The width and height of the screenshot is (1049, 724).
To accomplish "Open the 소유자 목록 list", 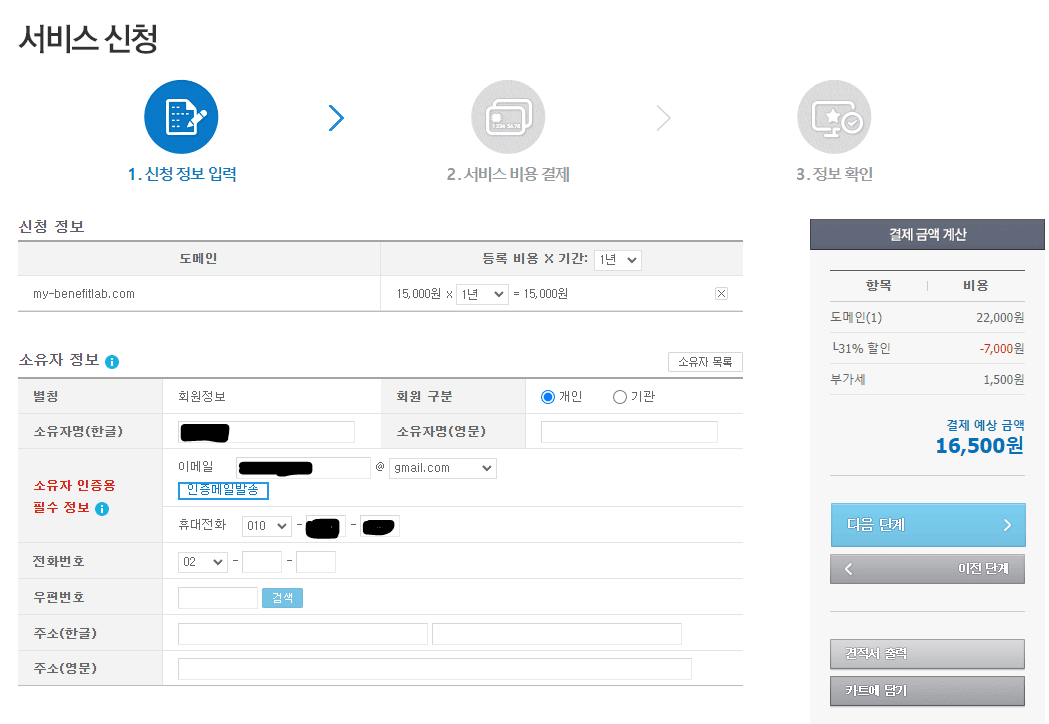I will (x=705, y=362).
